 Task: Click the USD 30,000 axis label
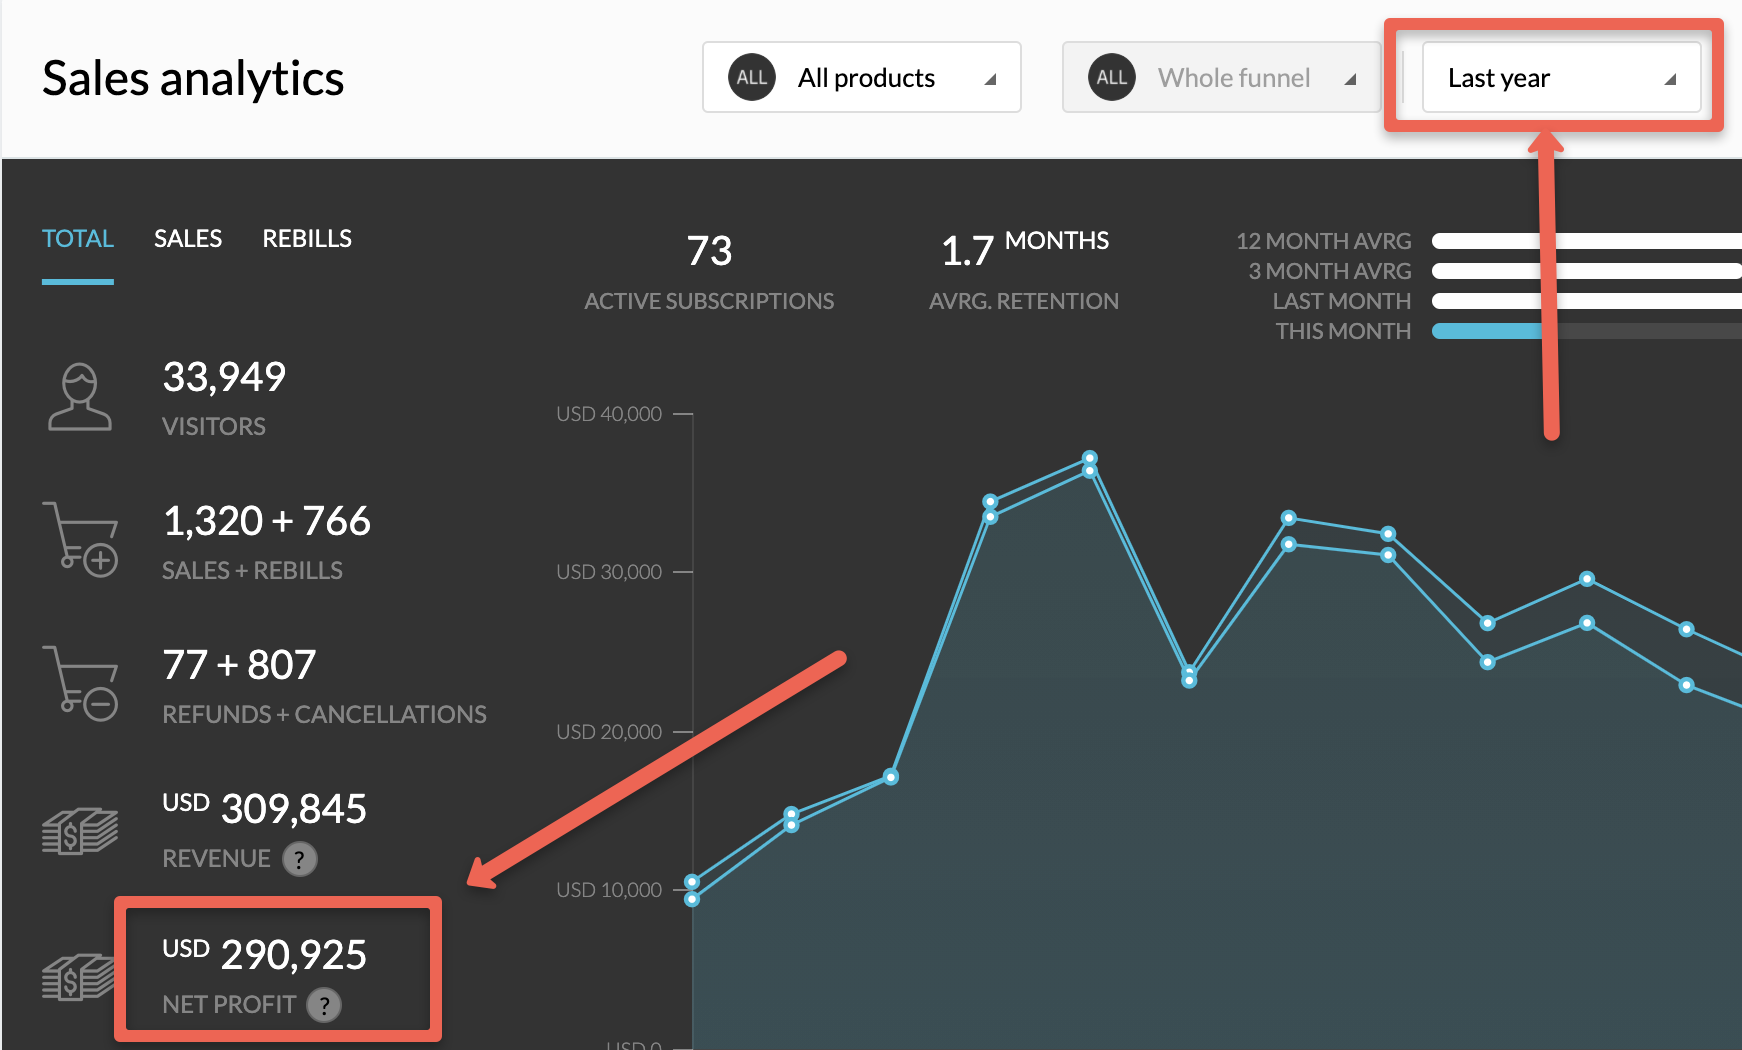click(x=609, y=572)
